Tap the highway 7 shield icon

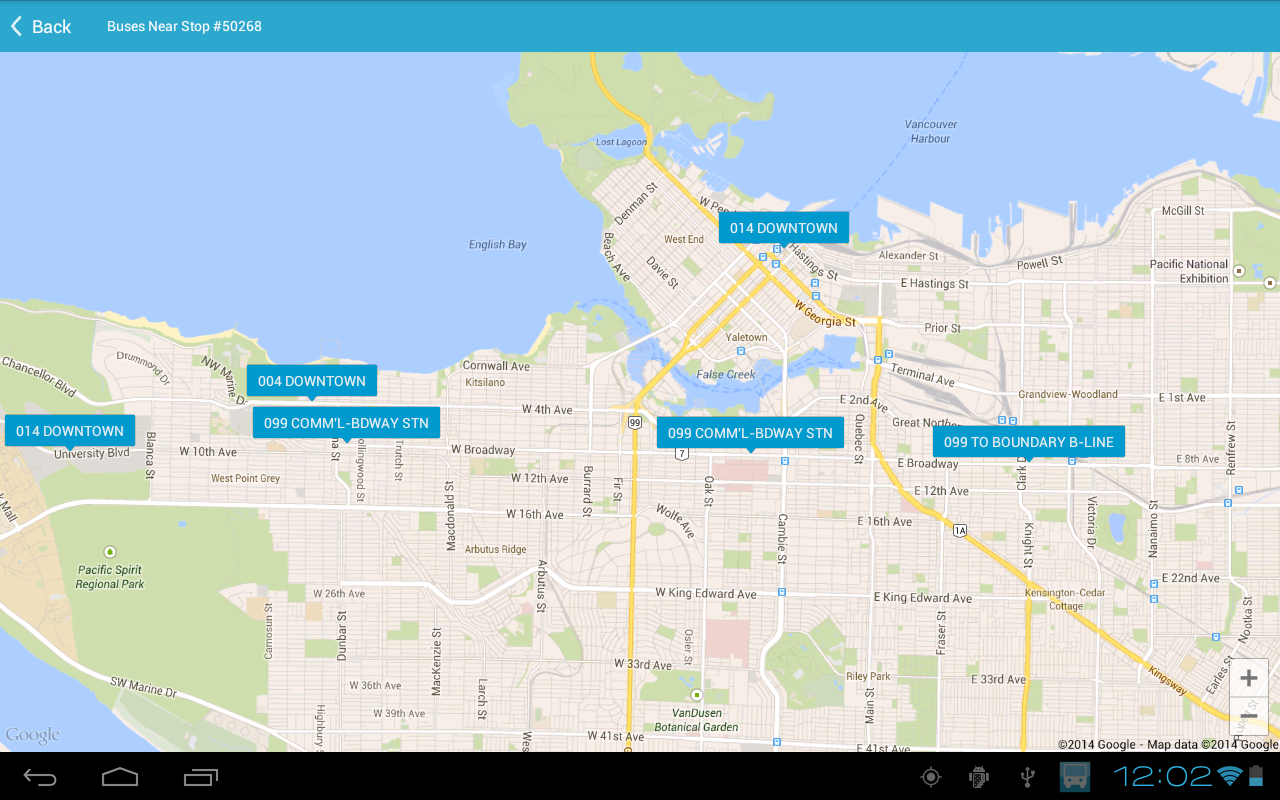(681, 453)
